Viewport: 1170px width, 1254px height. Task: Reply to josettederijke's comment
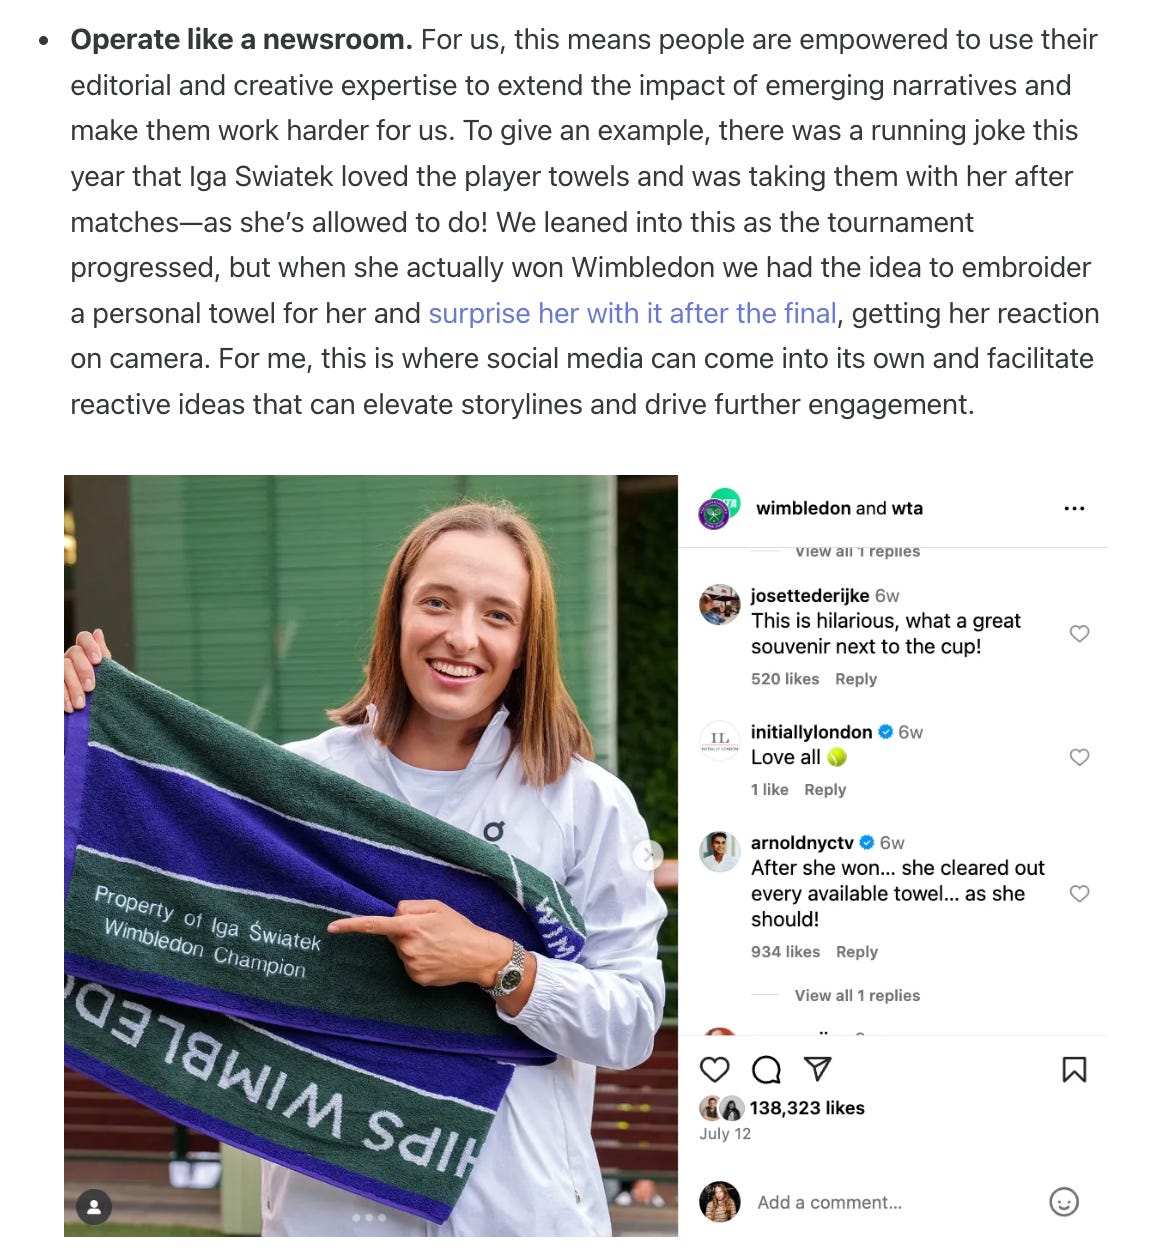(856, 679)
